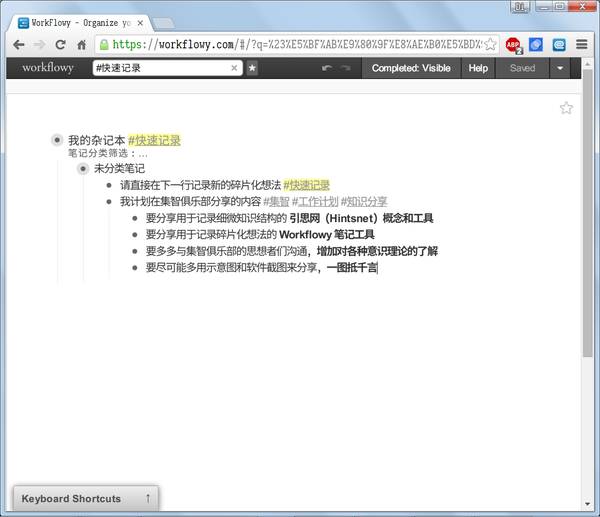Click the up arrow on Keyboard Shortcuts
This screenshot has width=600, height=517.
pos(148,498)
